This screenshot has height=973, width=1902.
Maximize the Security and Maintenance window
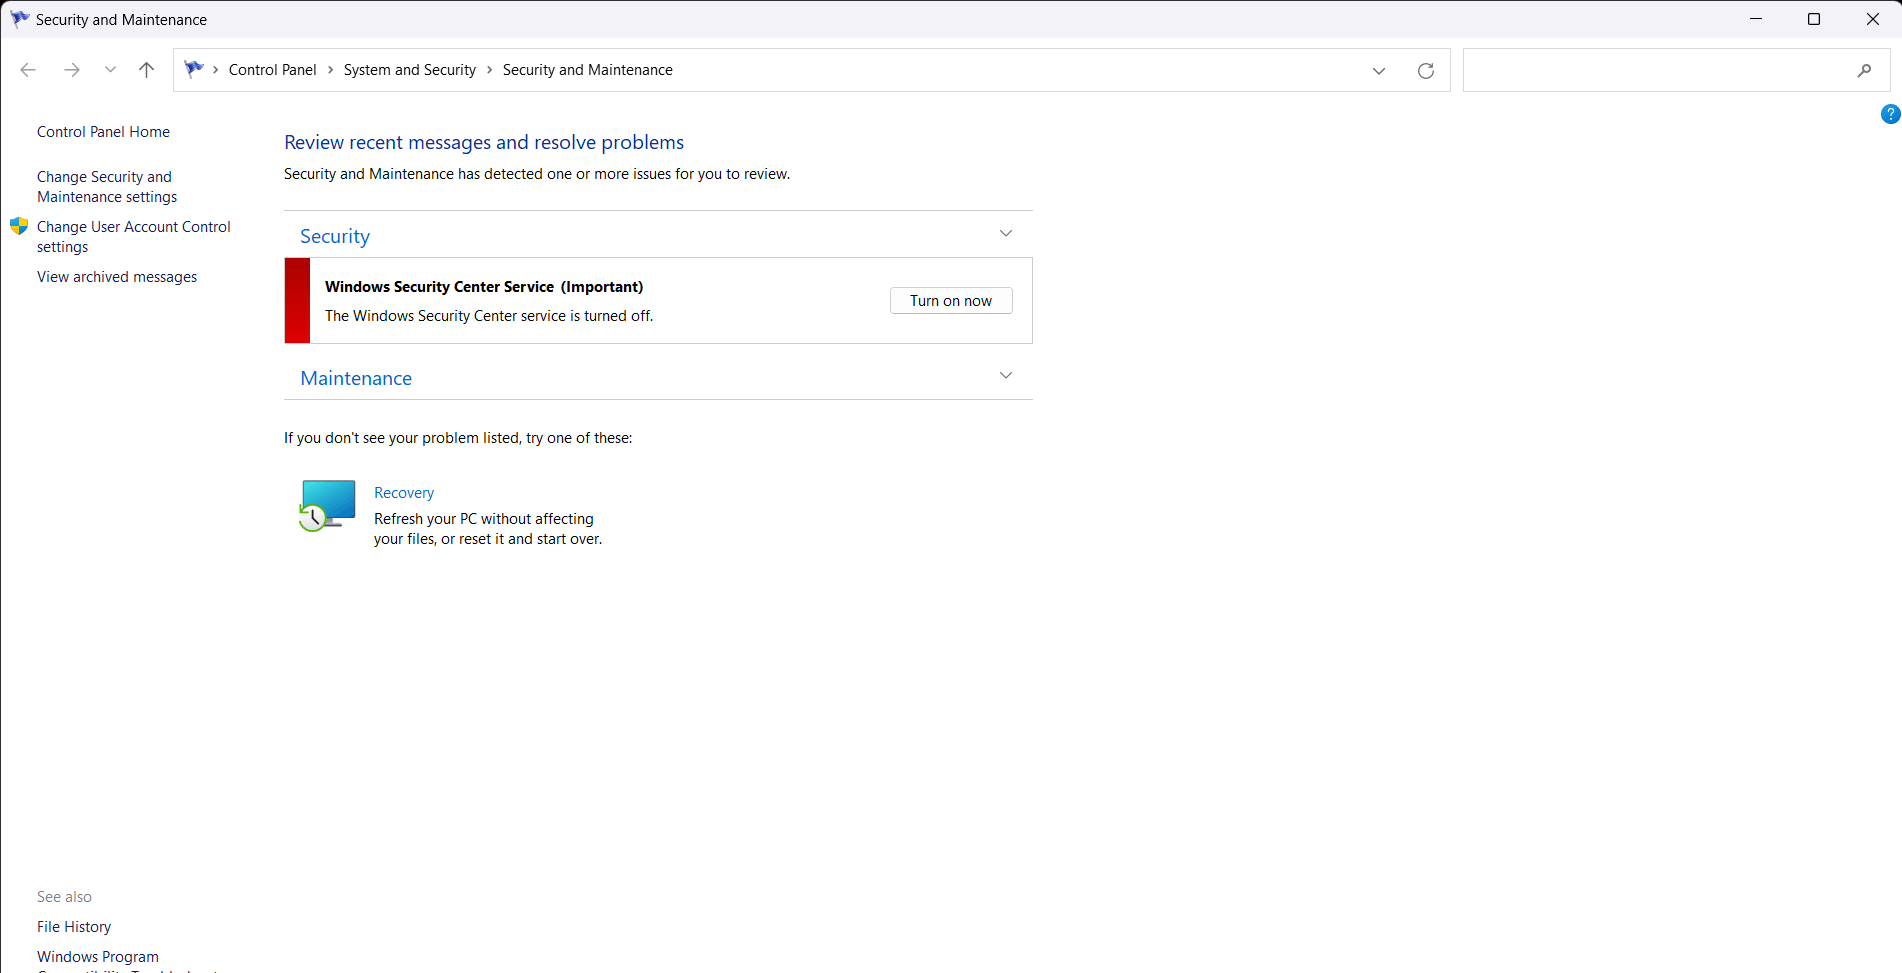coord(1814,19)
